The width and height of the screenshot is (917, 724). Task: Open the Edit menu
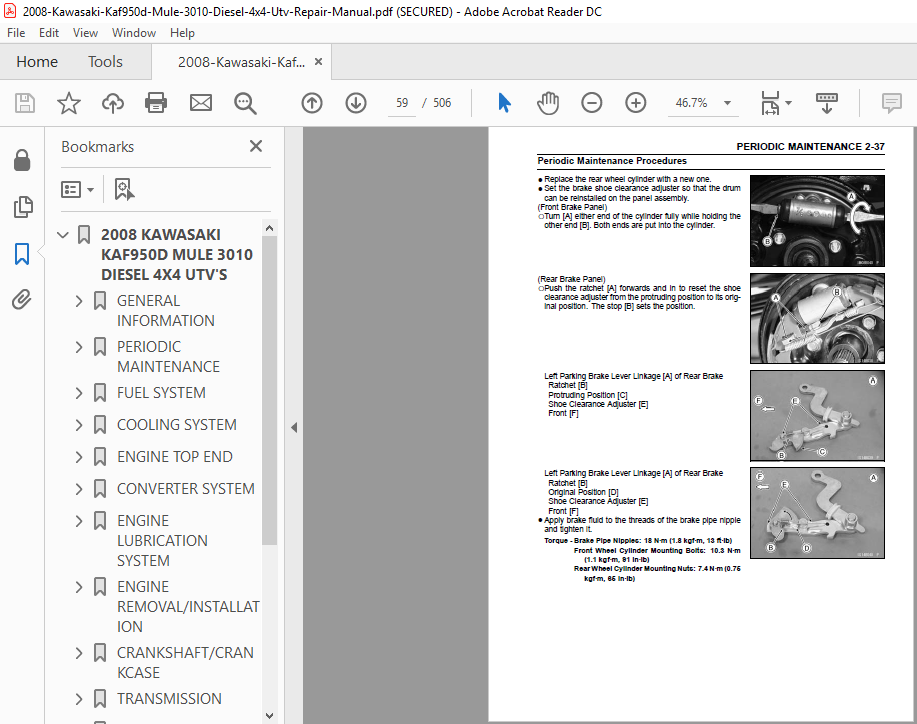click(x=49, y=33)
